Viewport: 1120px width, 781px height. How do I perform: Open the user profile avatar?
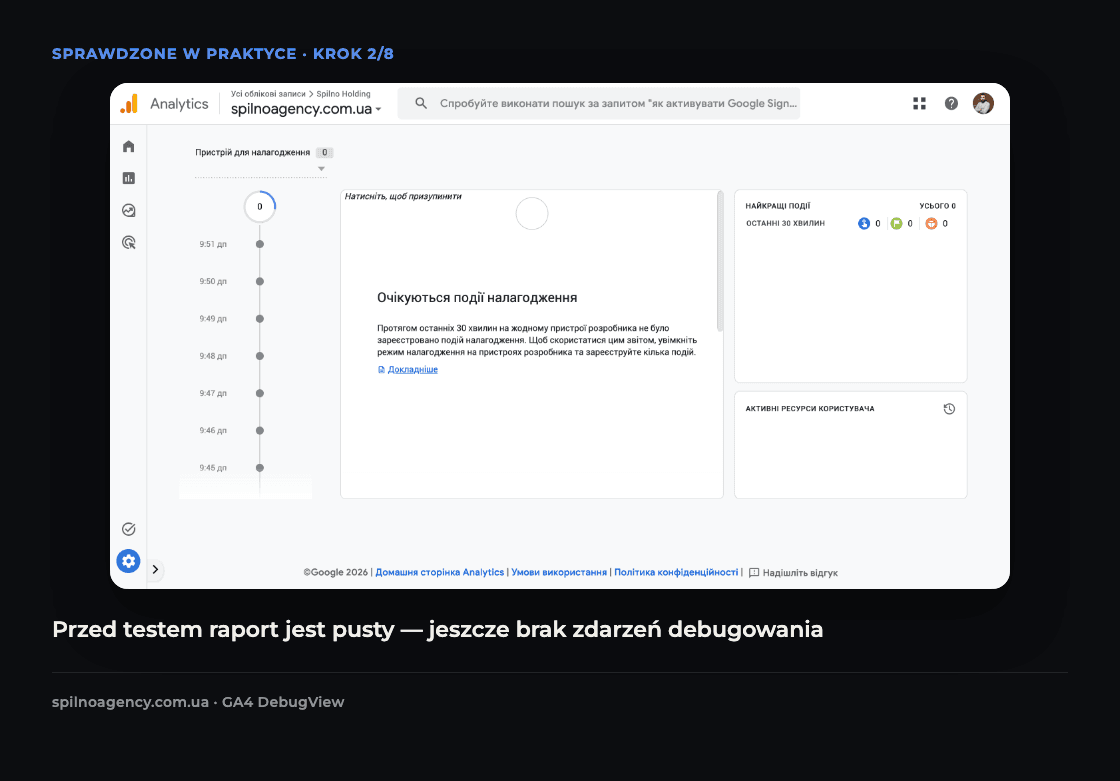[x=983, y=104]
